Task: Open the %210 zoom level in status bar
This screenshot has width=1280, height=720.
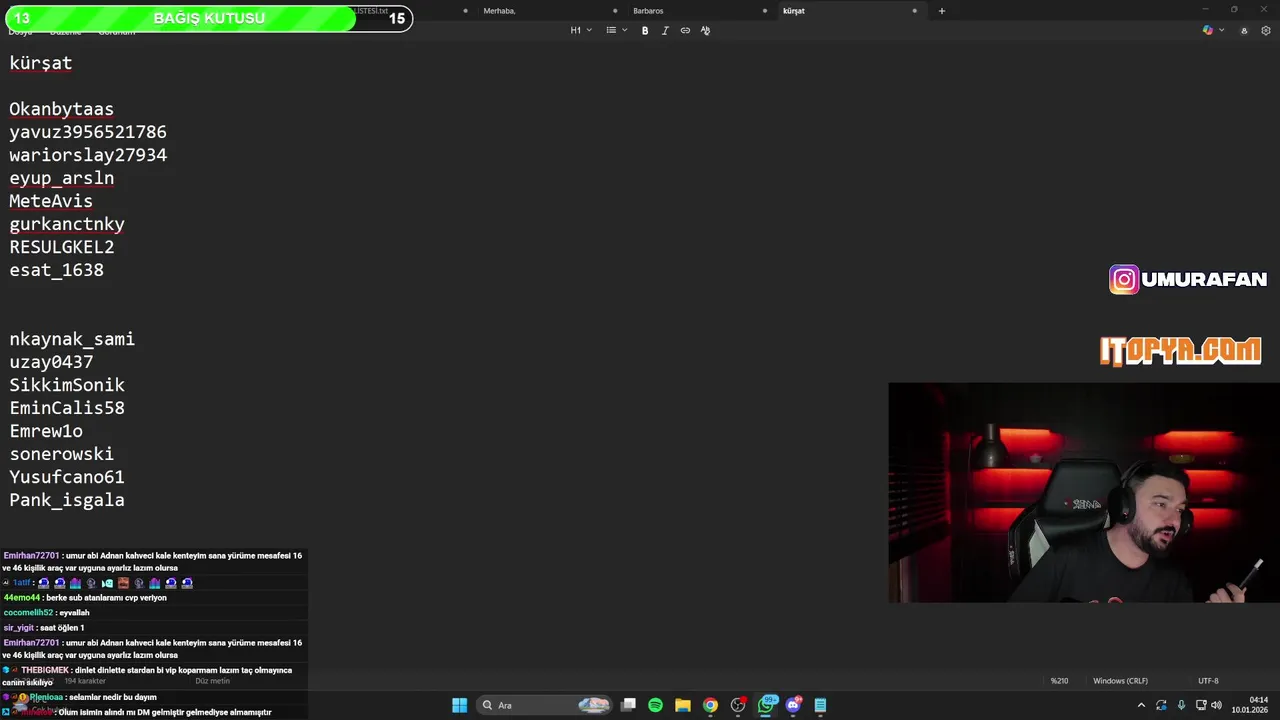Action: click(x=1059, y=681)
